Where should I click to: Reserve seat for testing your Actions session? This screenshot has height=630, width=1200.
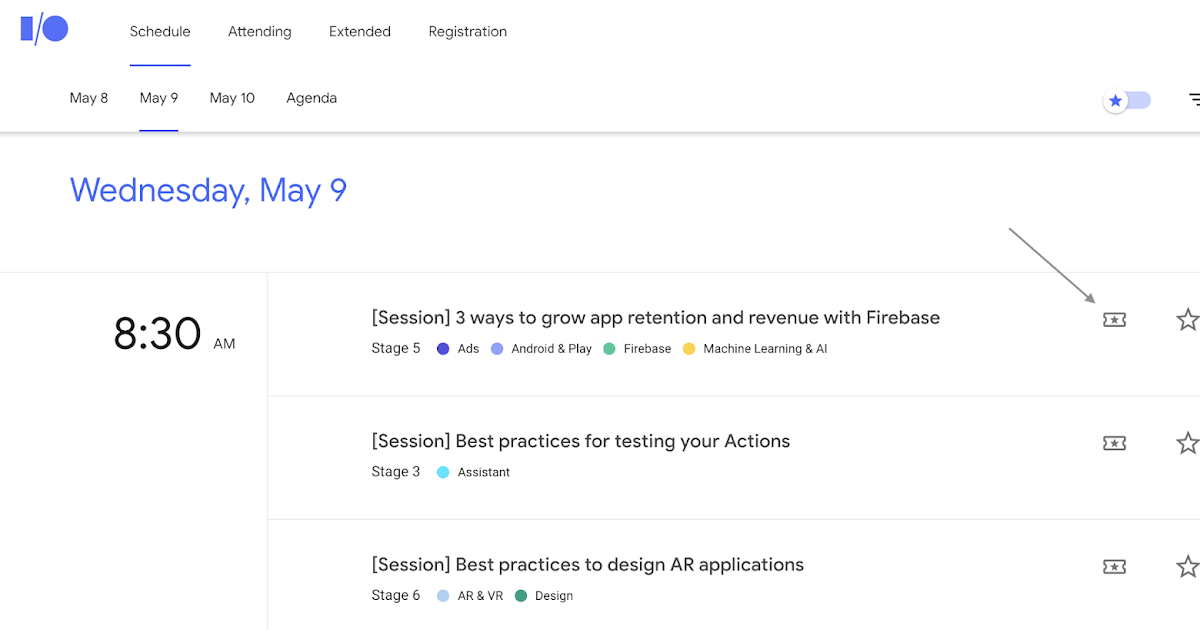point(1114,443)
